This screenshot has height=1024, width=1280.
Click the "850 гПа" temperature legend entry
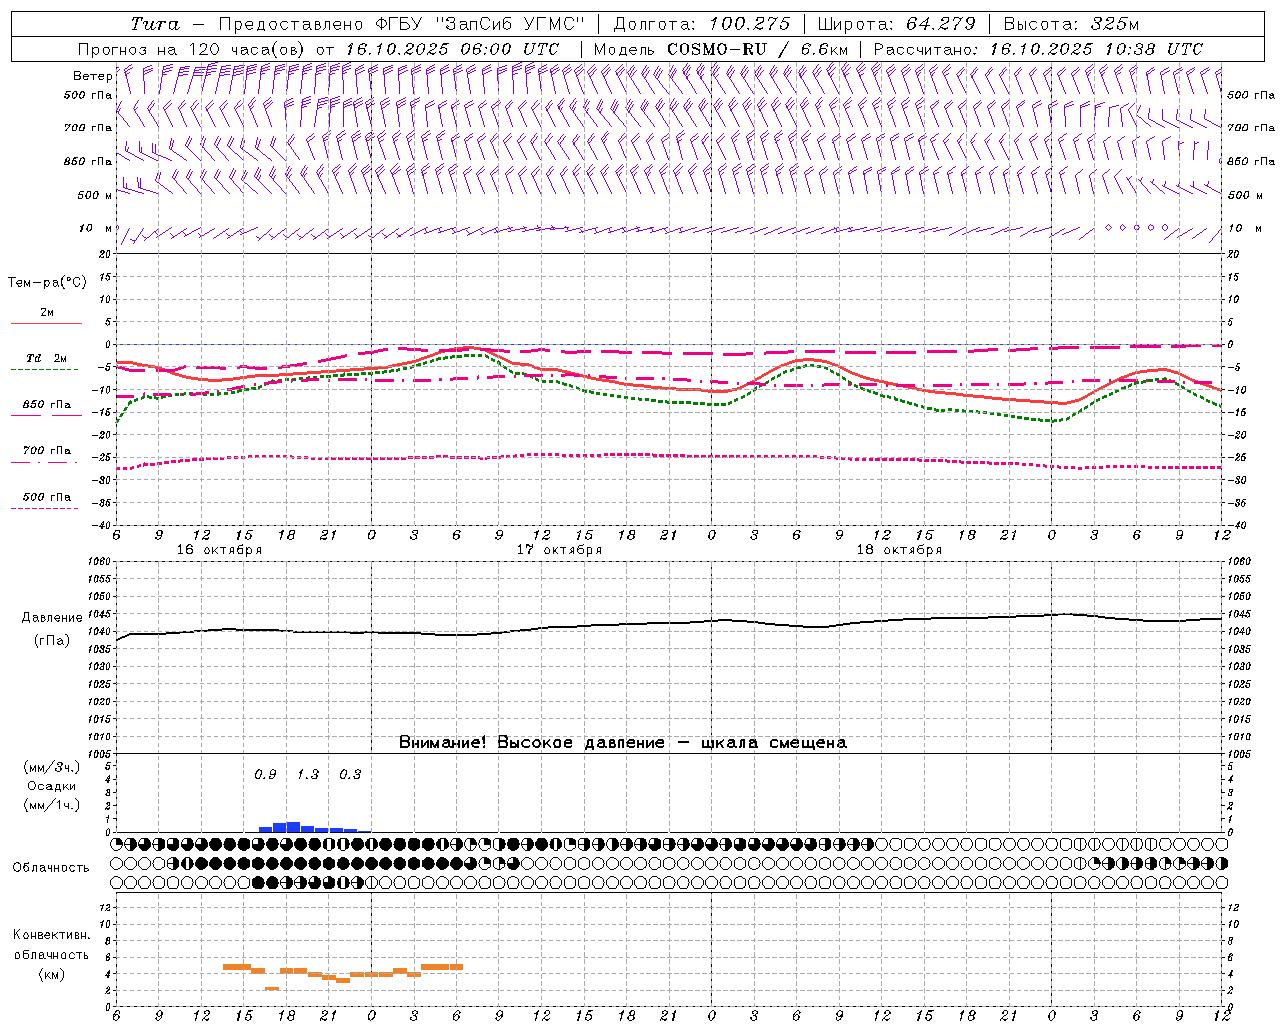click(47, 405)
